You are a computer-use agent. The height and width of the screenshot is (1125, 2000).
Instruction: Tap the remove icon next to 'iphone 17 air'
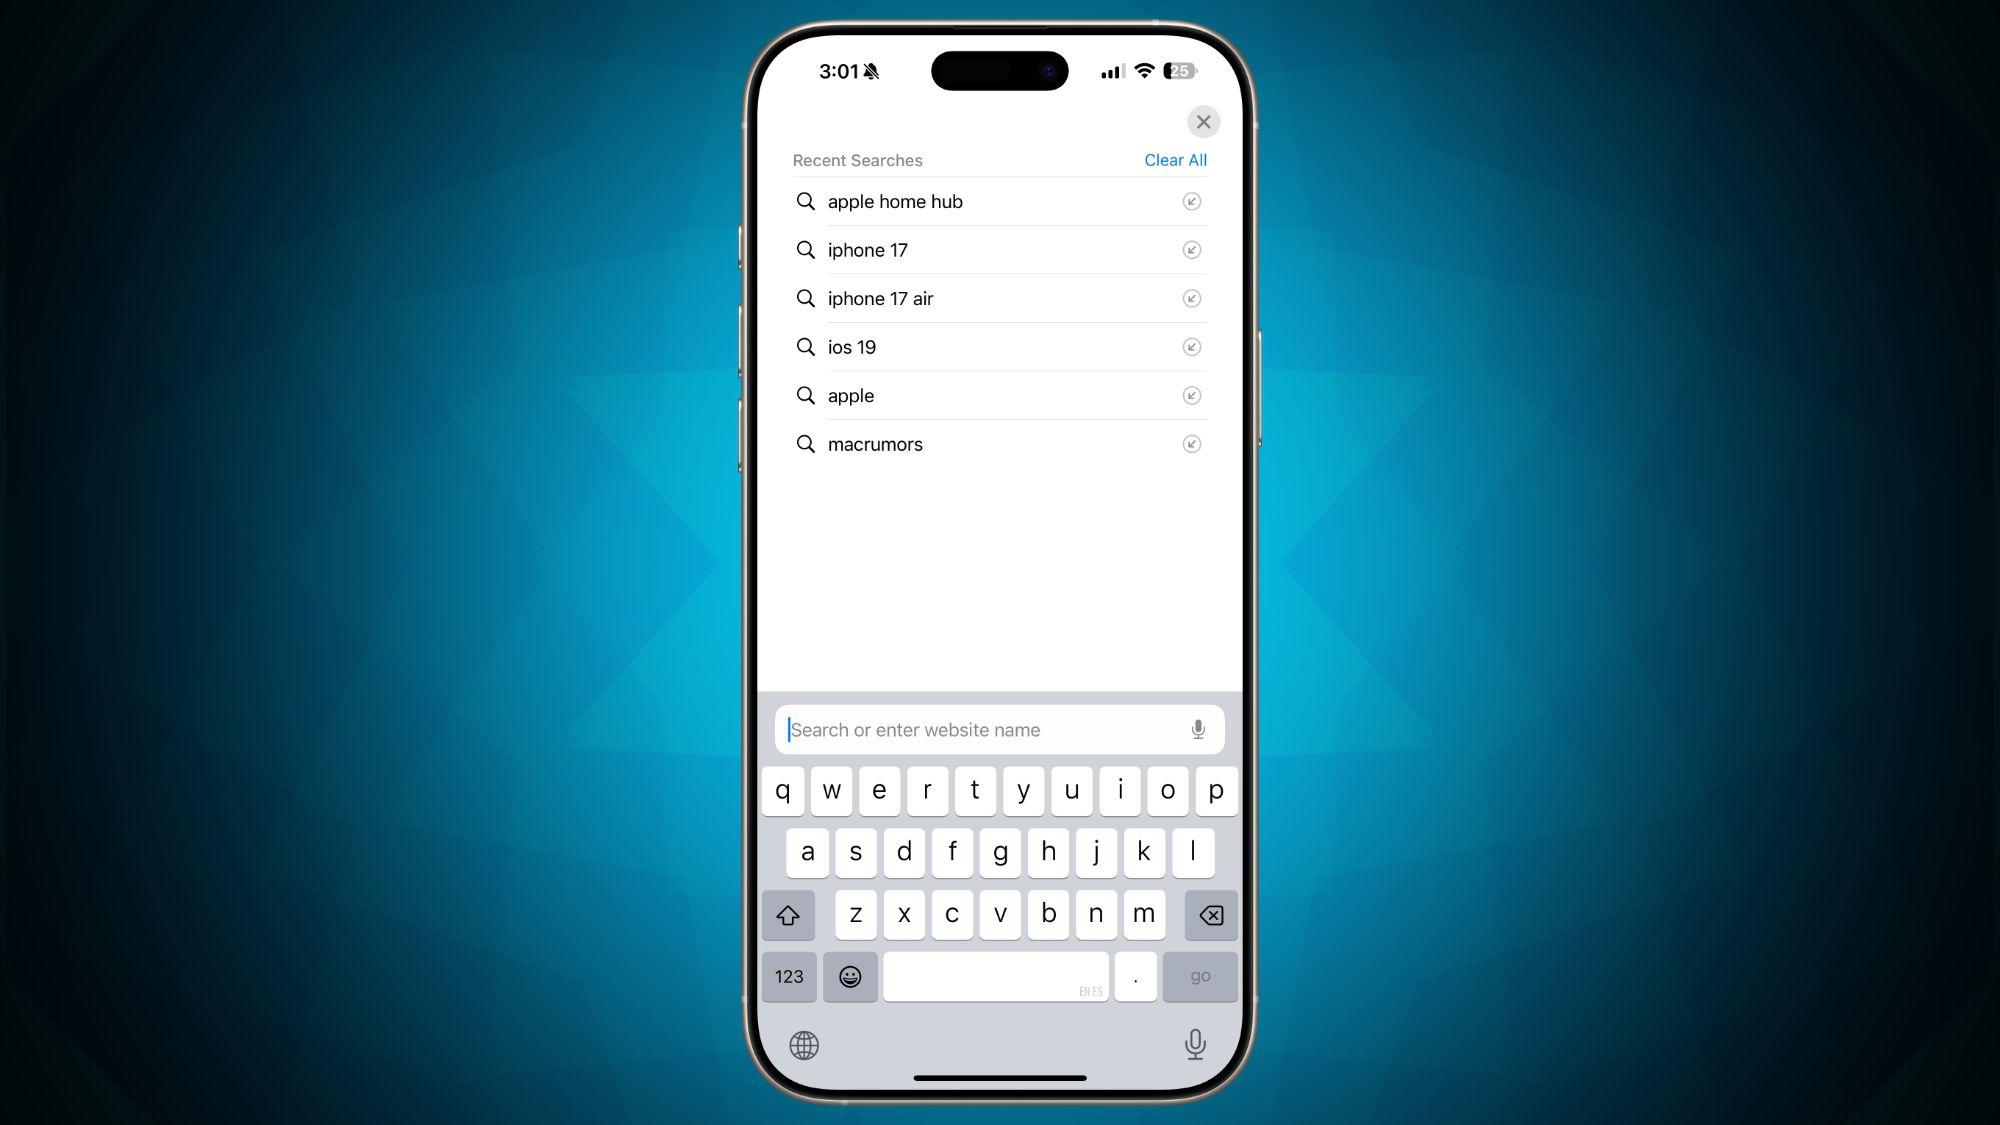tap(1191, 298)
